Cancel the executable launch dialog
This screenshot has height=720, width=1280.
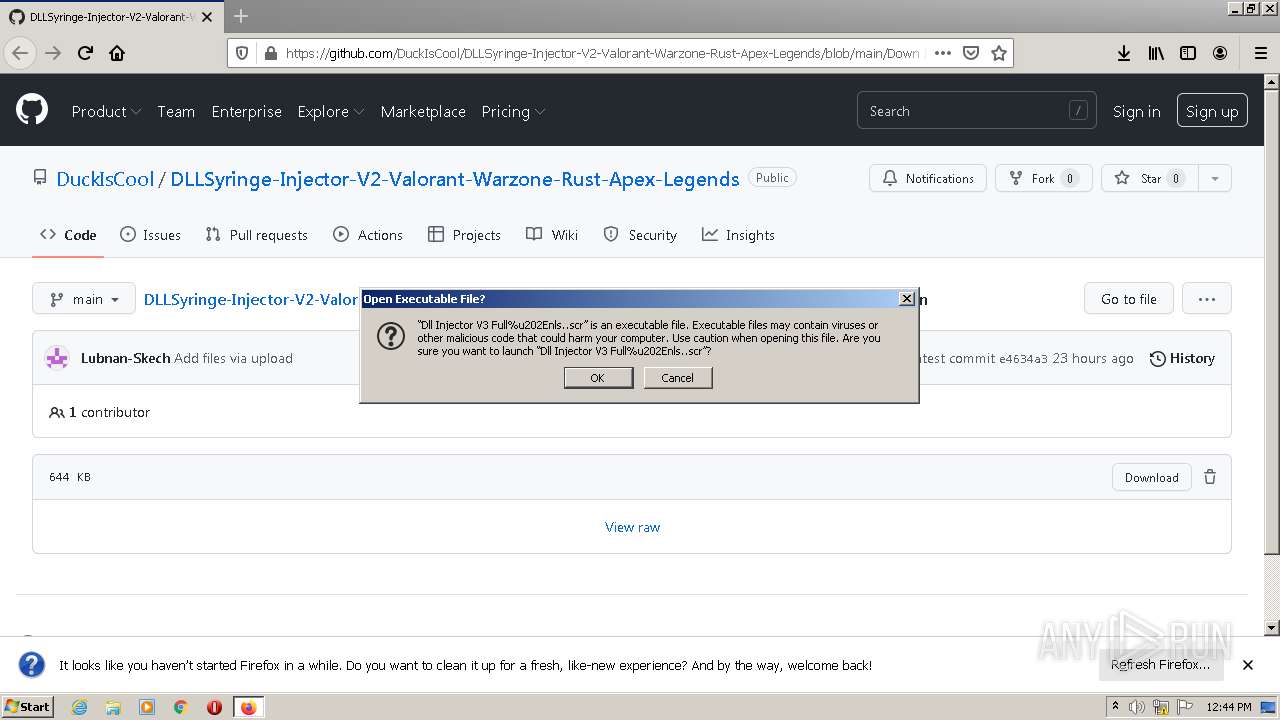(x=677, y=378)
